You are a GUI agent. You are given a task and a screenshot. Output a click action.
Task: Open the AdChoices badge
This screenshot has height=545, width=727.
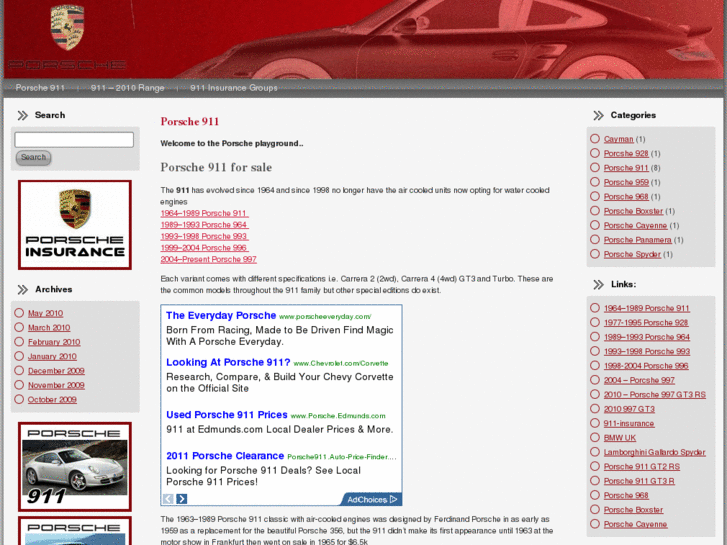coord(371,499)
